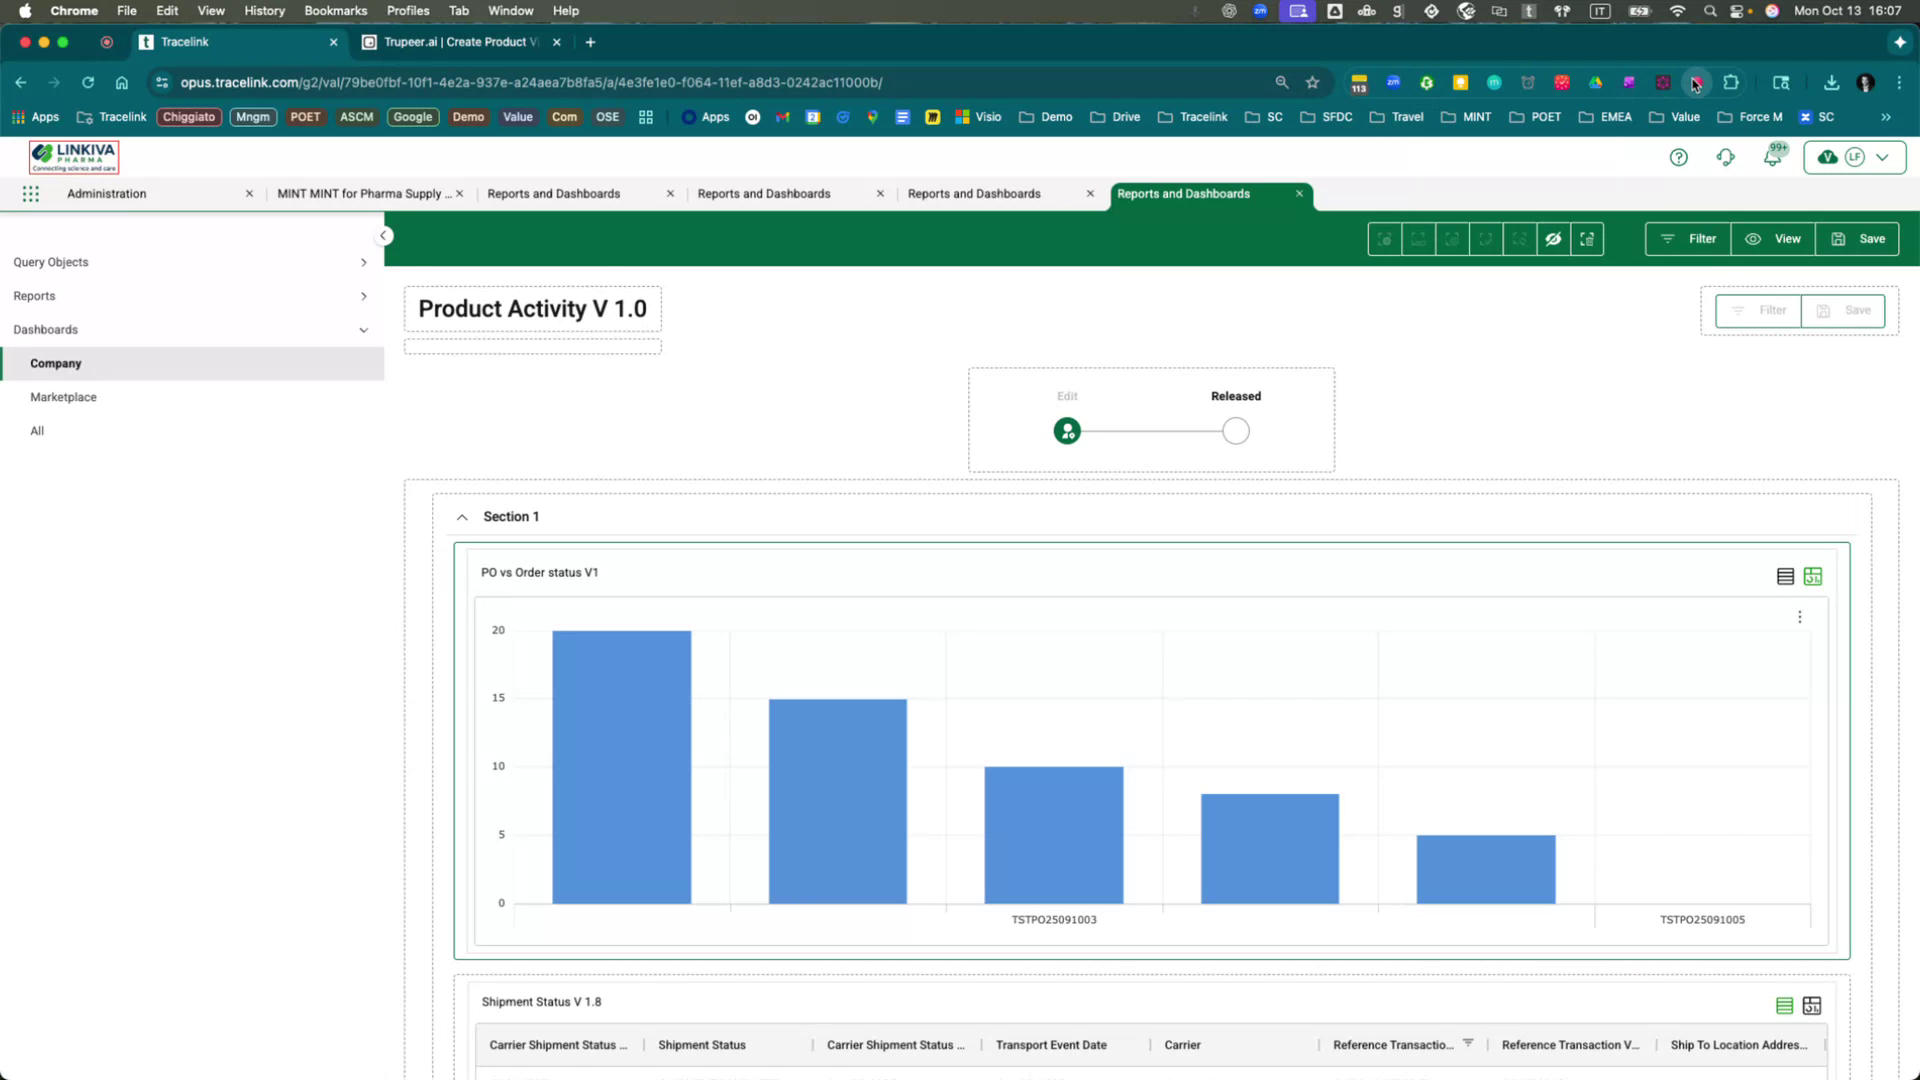Open the support headset icon
This screenshot has width=1920, height=1080.
coord(1725,157)
